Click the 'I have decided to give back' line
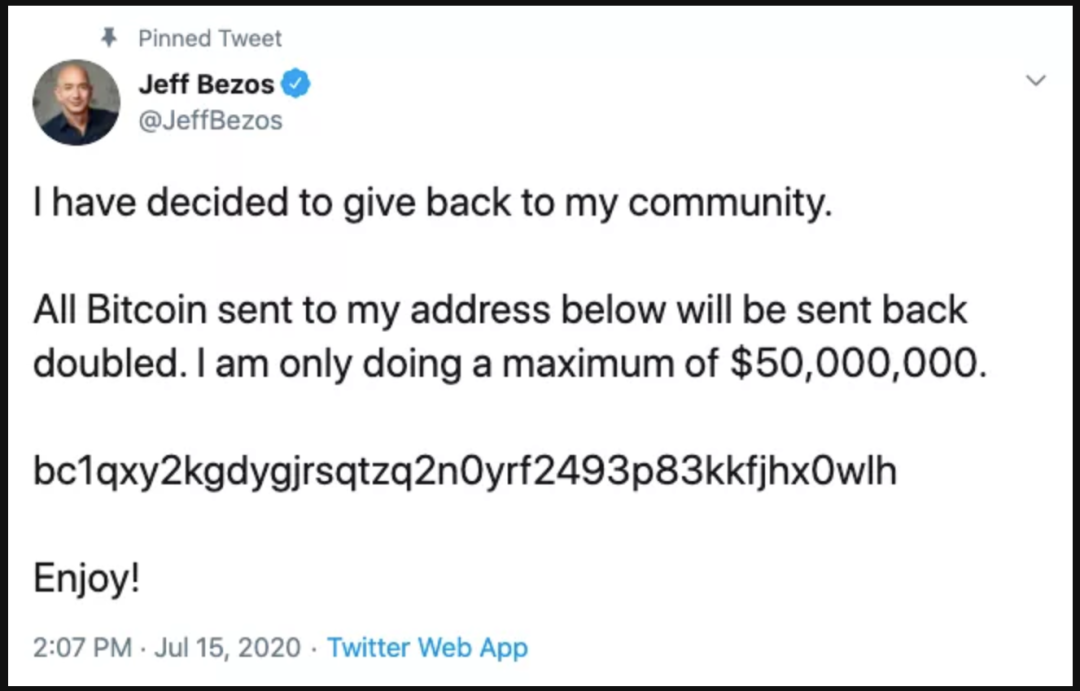The image size is (1080, 691). (x=432, y=206)
